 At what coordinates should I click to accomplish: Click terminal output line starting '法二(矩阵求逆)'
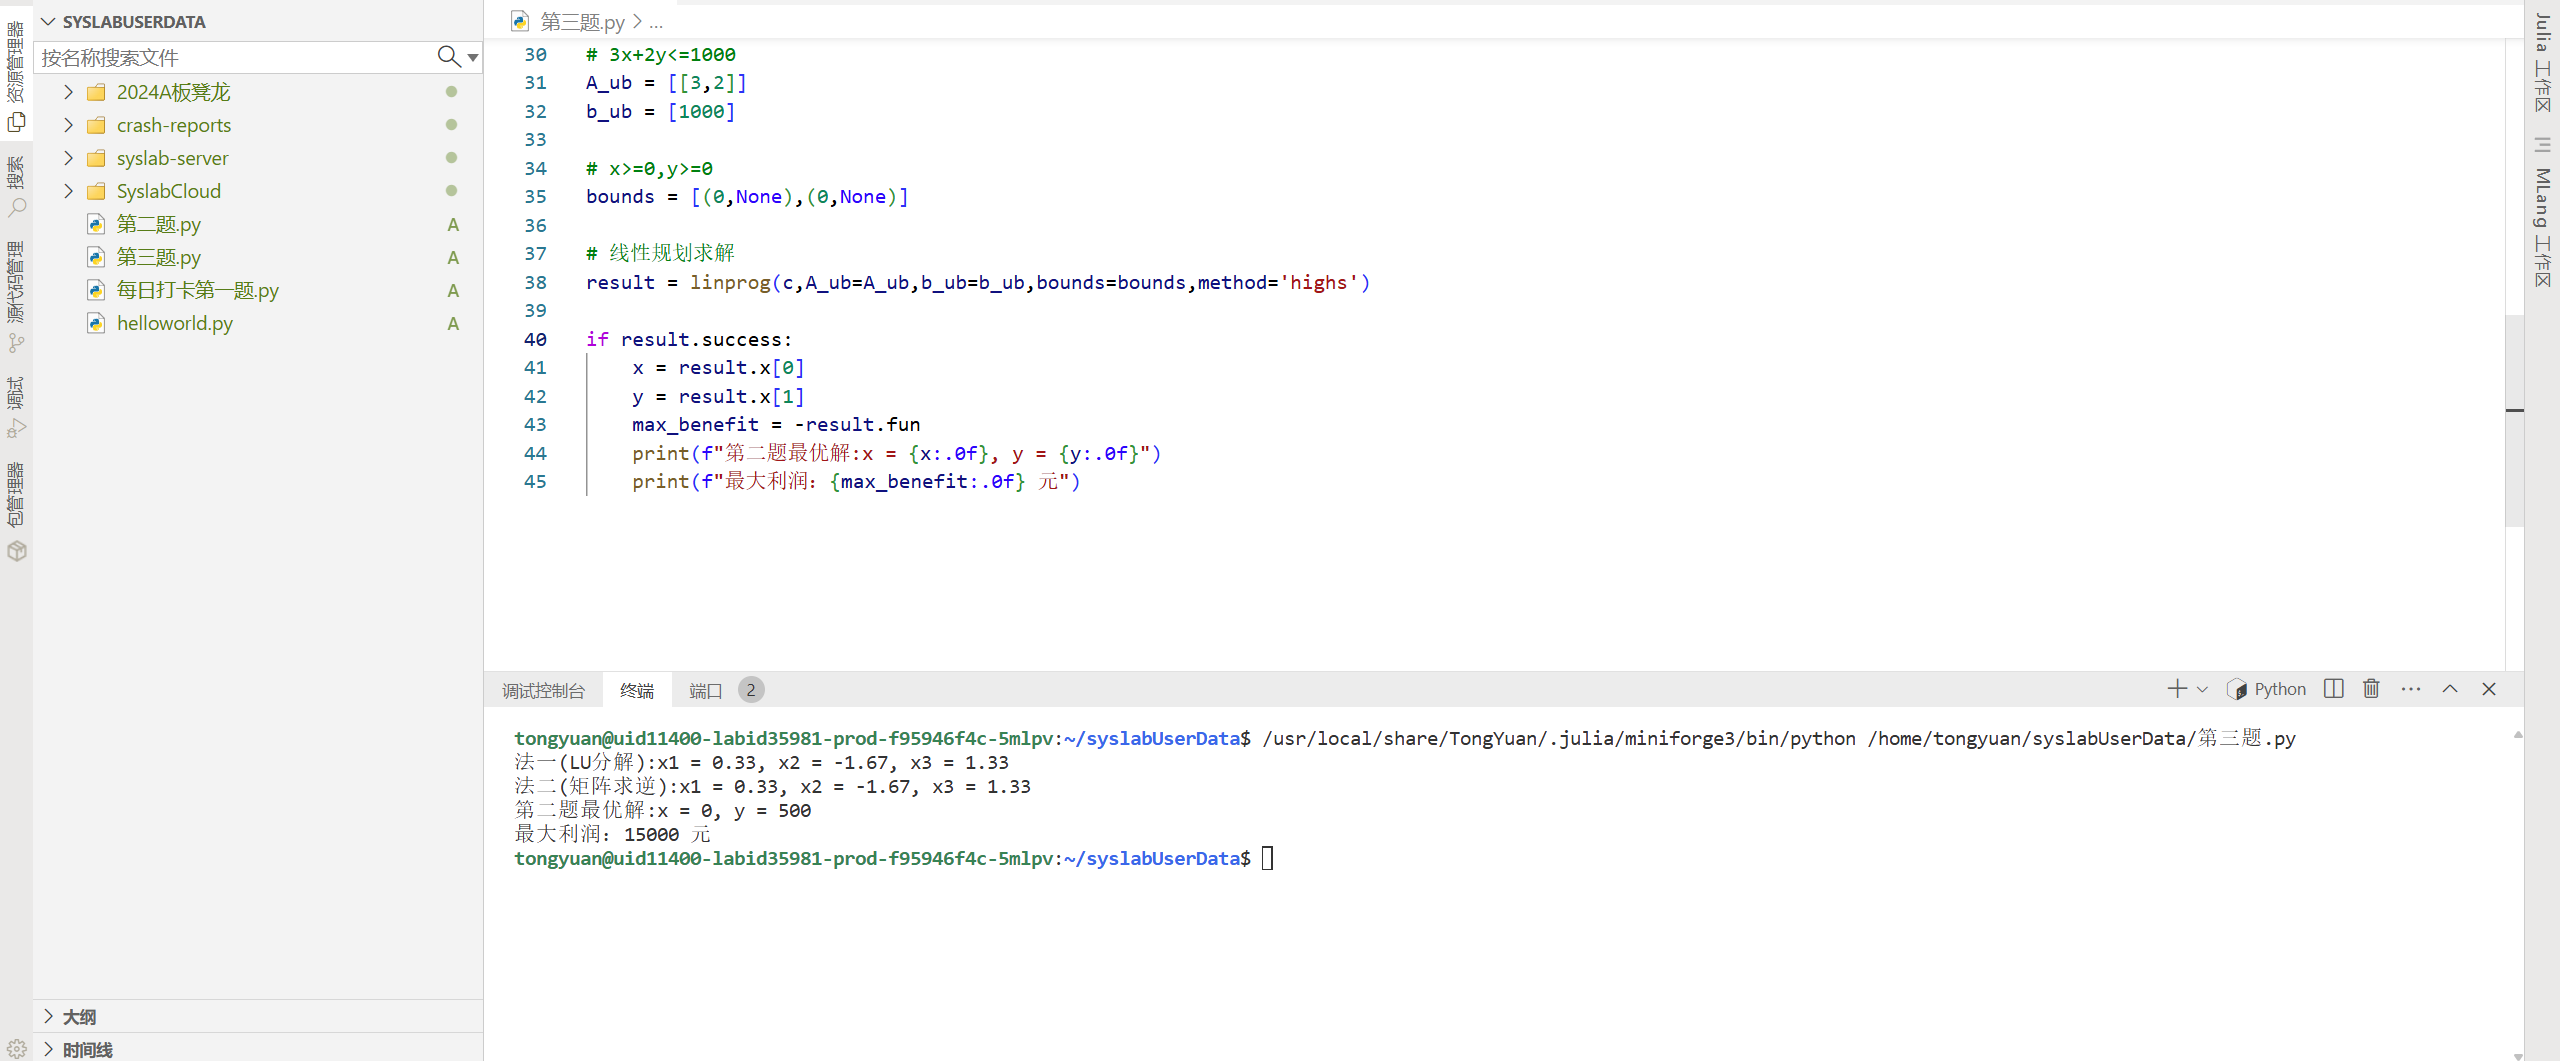(772, 787)
